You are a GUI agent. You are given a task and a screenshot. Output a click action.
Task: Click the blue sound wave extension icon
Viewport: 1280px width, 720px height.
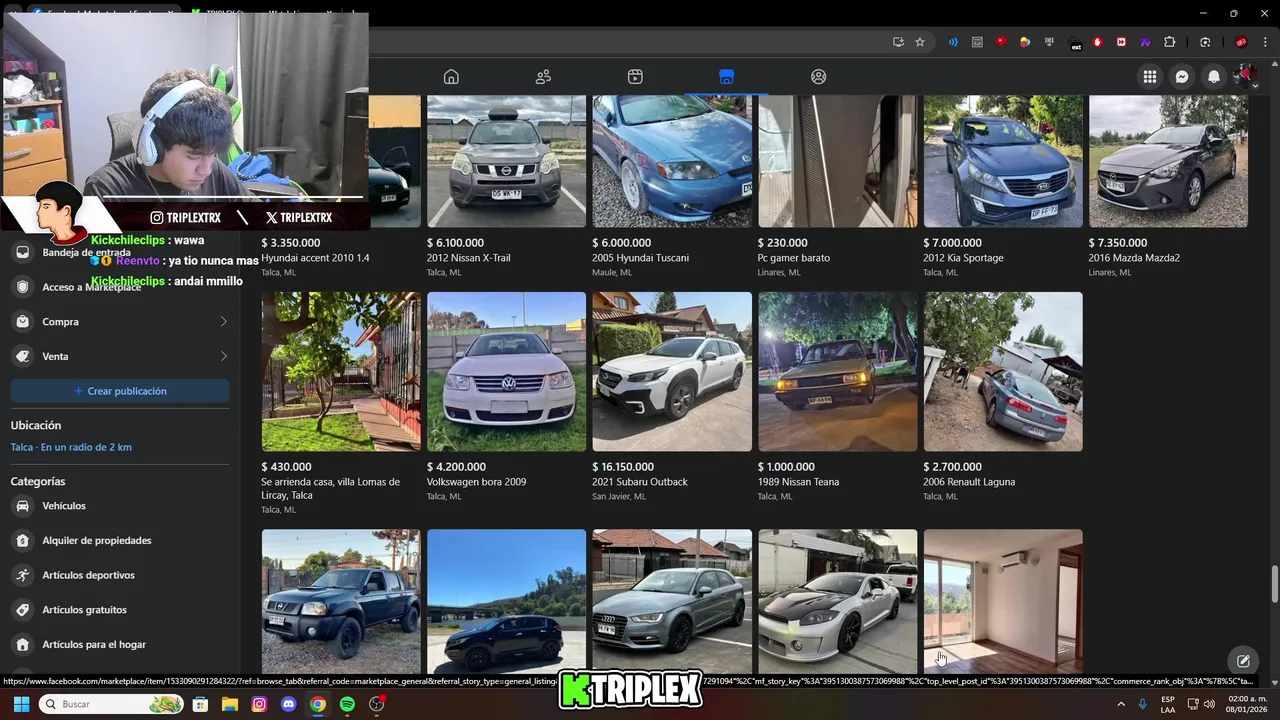pyautogui.click(x=953, y=42)
